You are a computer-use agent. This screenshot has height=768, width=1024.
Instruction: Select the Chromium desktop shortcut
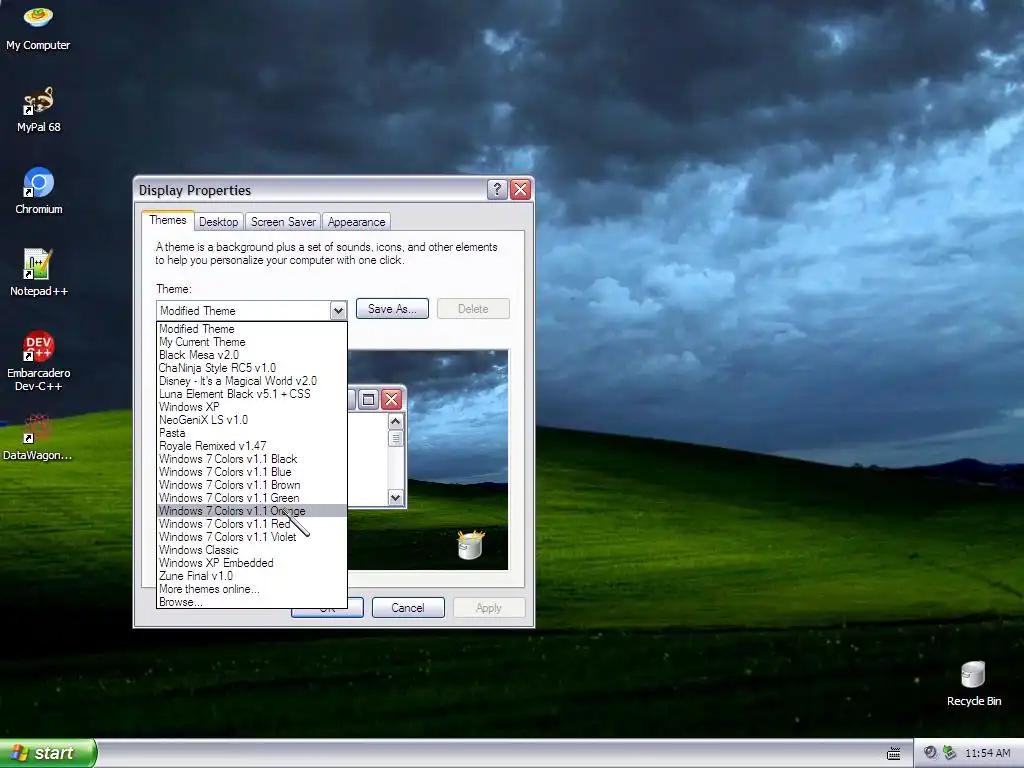click(39, 191)
